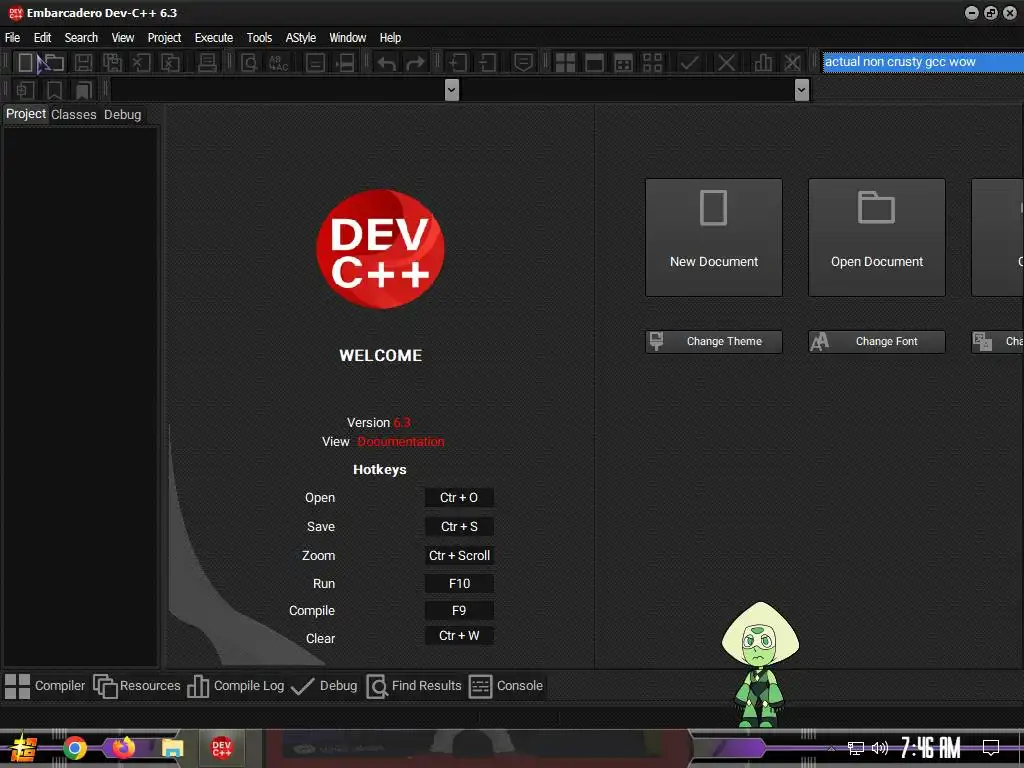The height and width of the screenshot is (768, 1024).
Task: Click the Undo arrow in toolbar
Action: pyautogui.click(x=386, y=63)
